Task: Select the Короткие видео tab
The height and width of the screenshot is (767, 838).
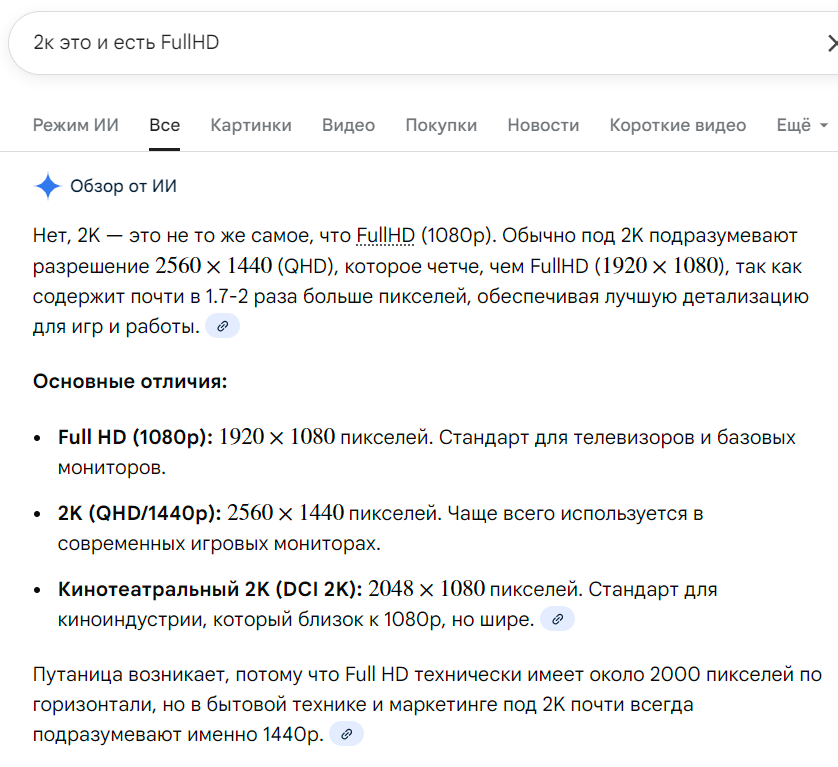Action: pyautogui.click(x=677, y=125)
